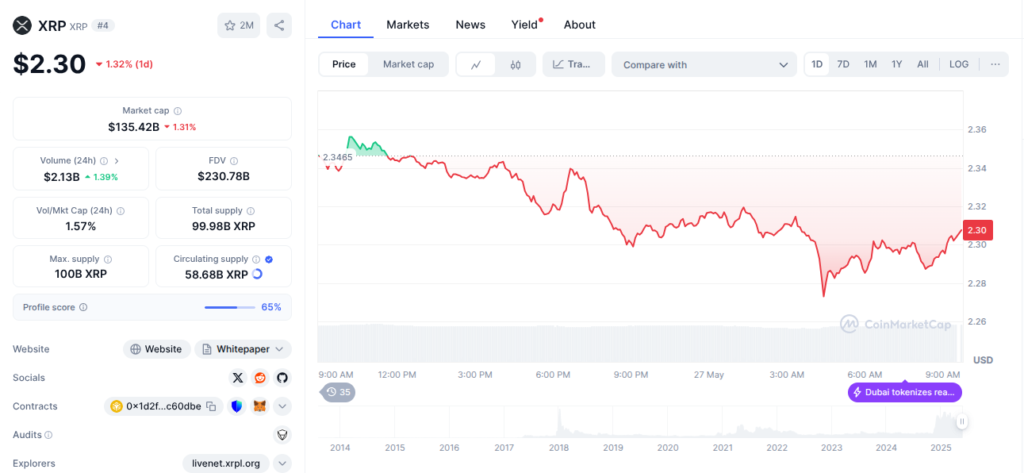Open the Reddit social link

point(260,378)
